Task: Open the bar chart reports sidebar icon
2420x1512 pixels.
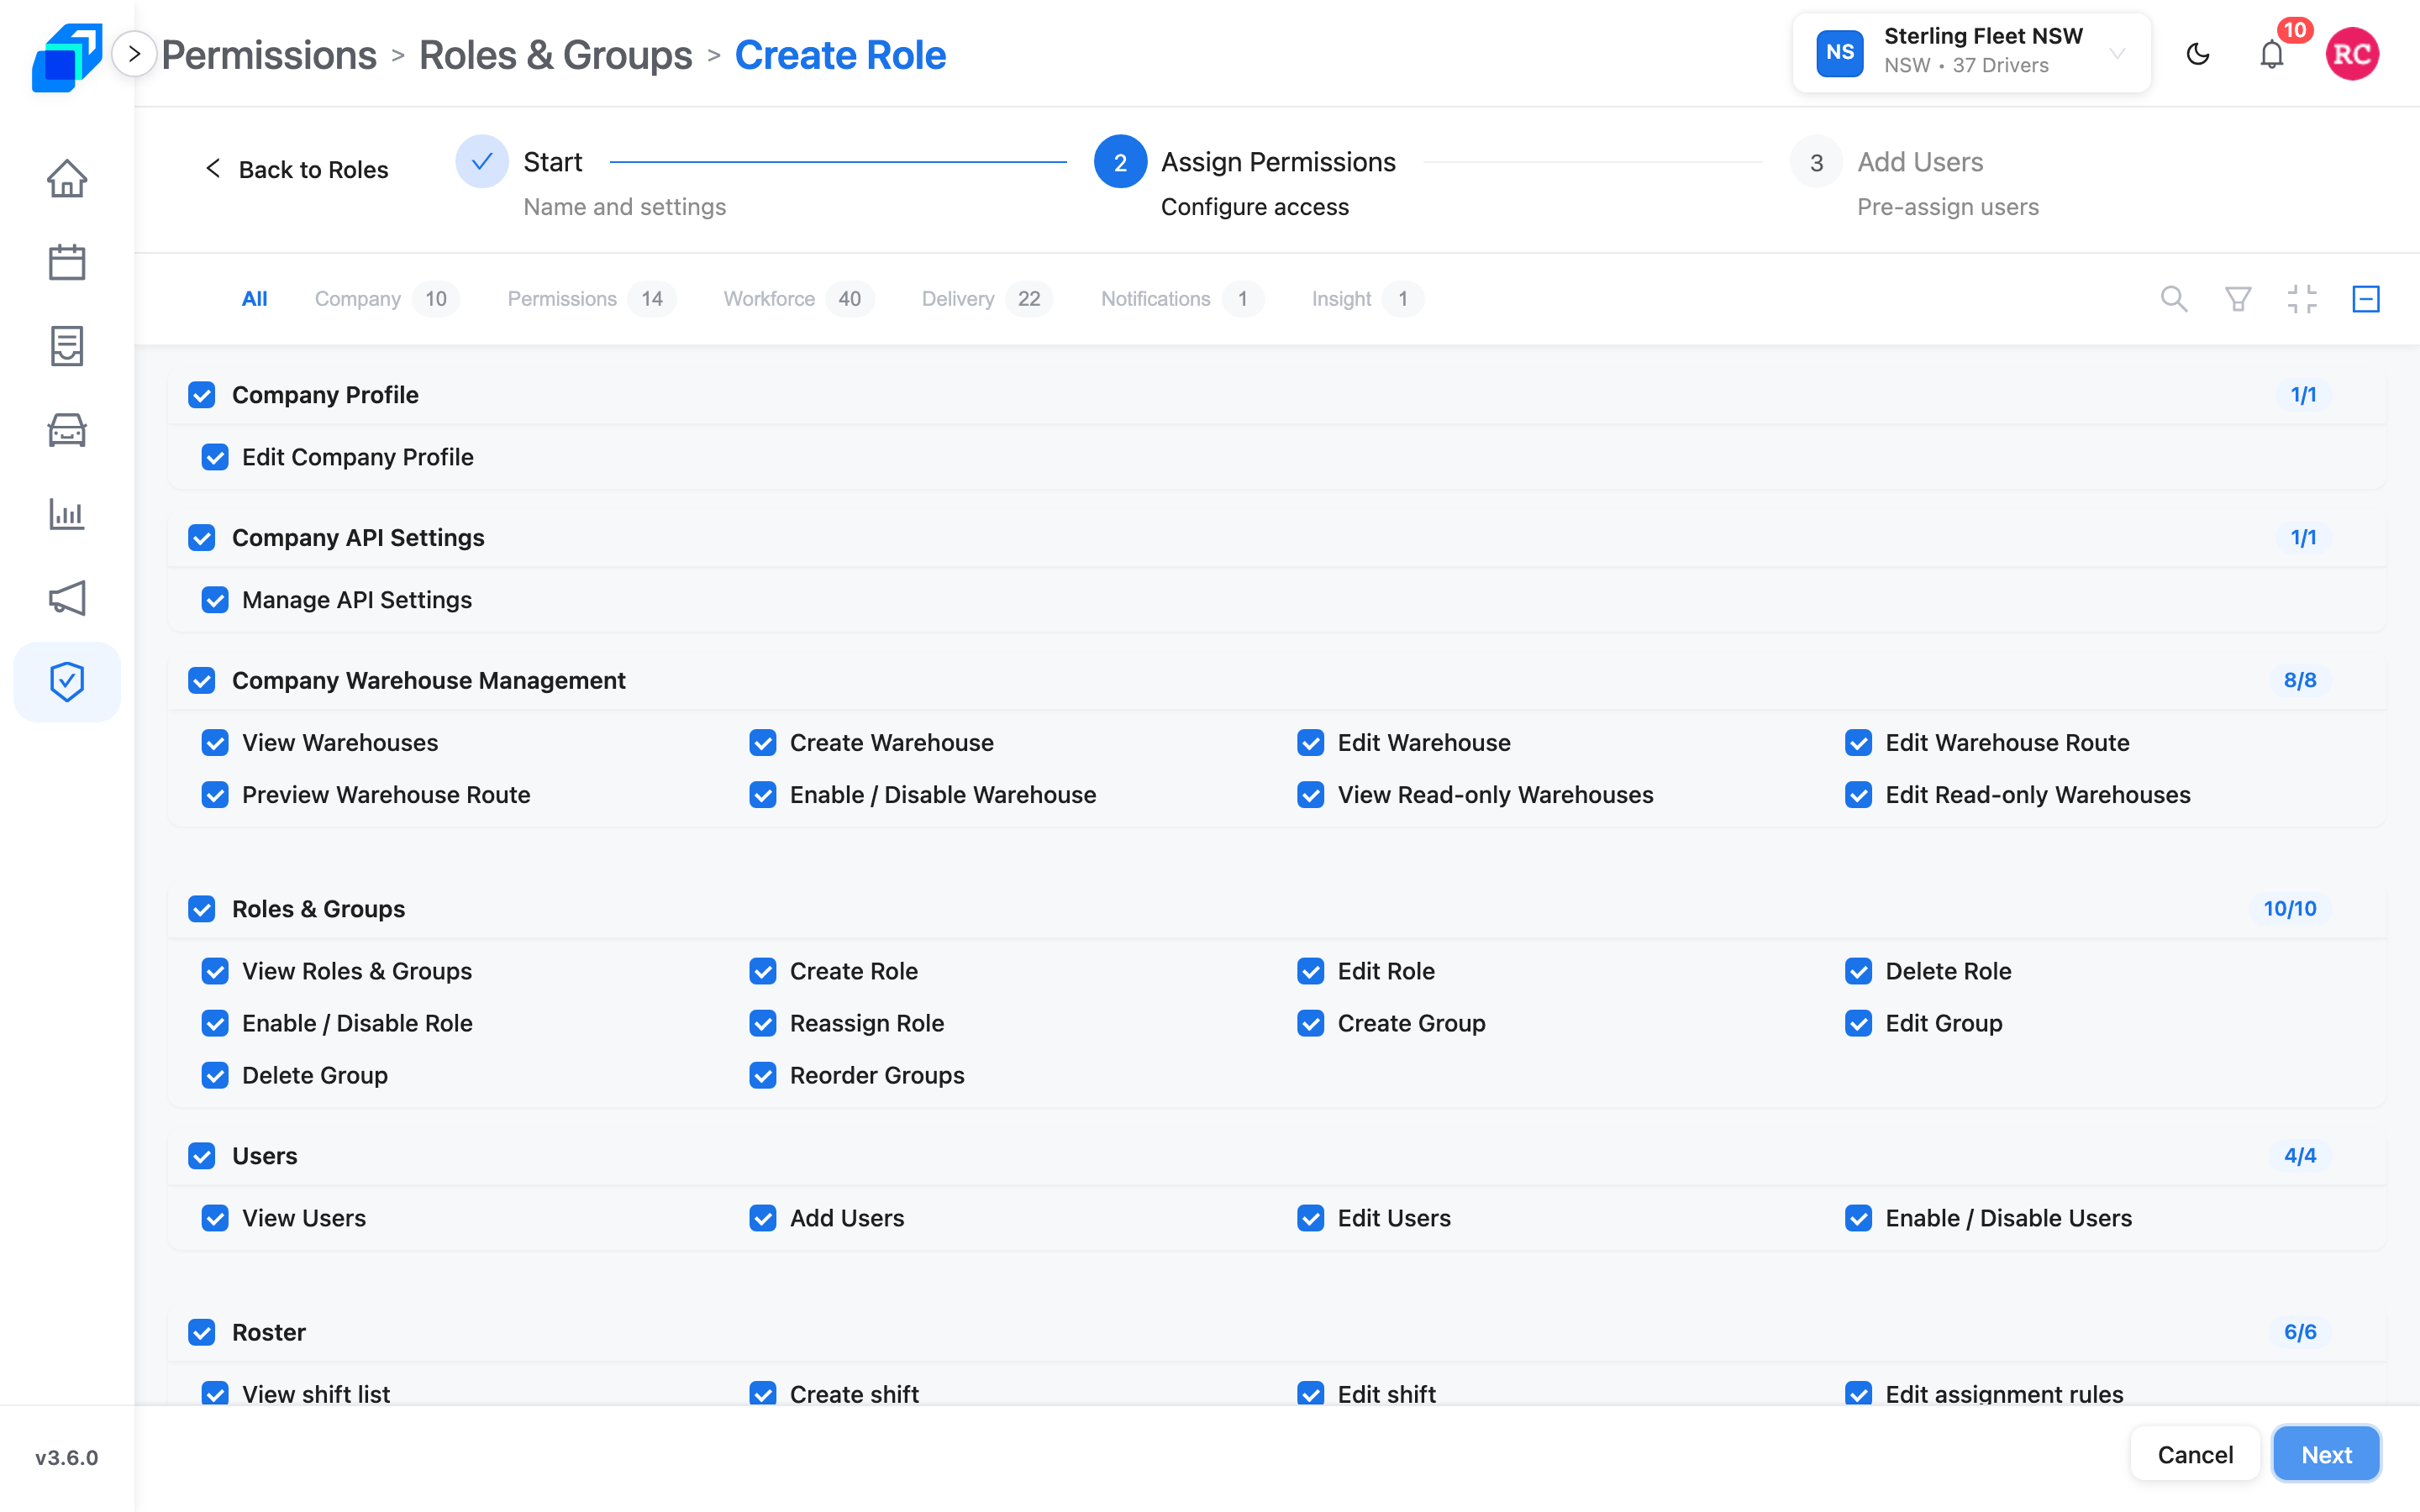Action: pos(67,514)
